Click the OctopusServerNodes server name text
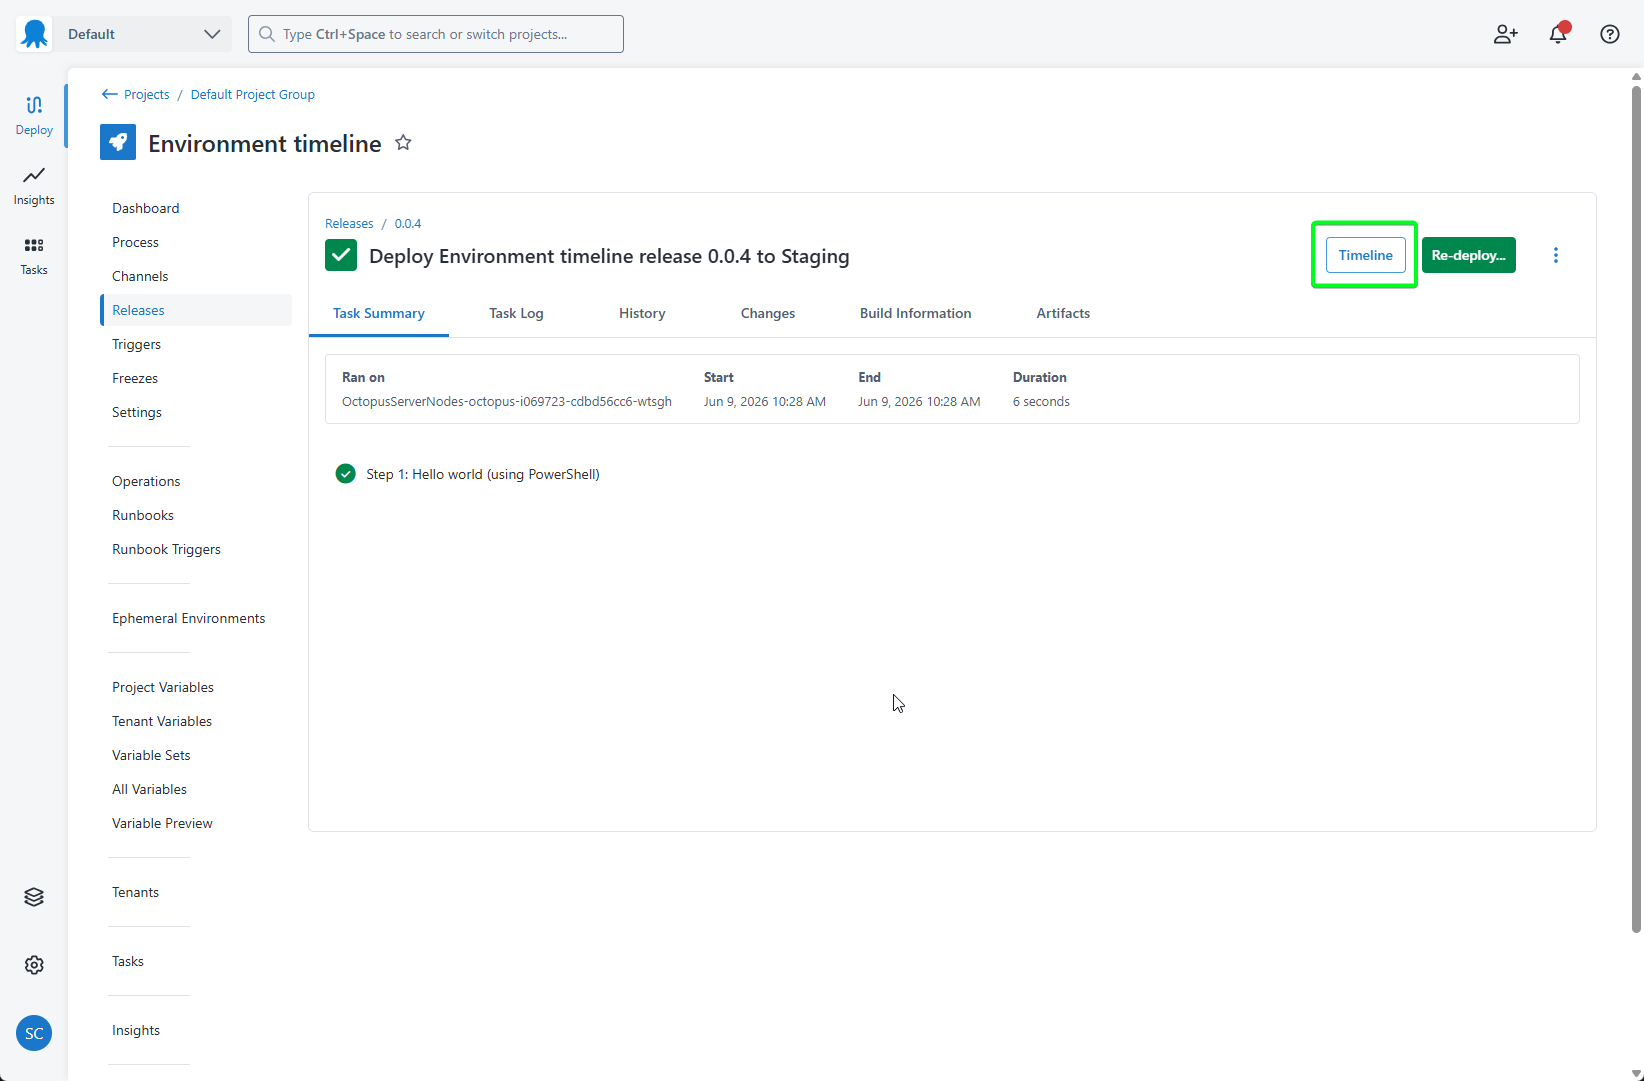Viewport: 1644px width, 1081px height. click(507, 401)
